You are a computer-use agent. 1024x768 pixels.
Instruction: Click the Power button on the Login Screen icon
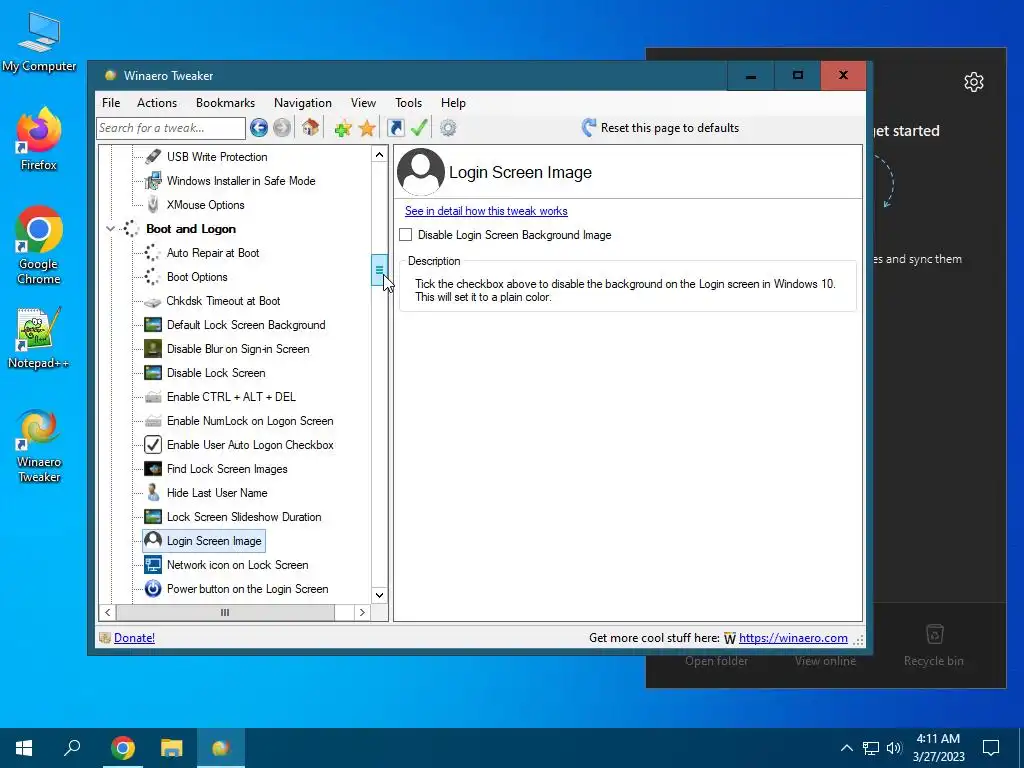click(153, 588)
